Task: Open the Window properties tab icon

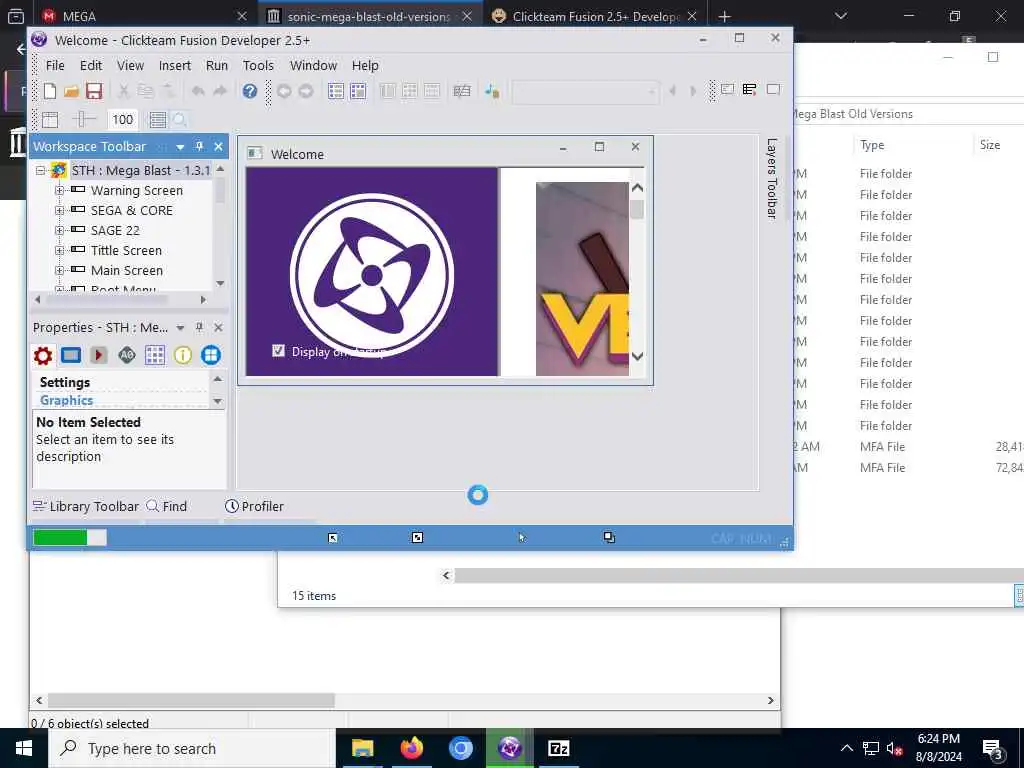Action: tap(71, 355)
